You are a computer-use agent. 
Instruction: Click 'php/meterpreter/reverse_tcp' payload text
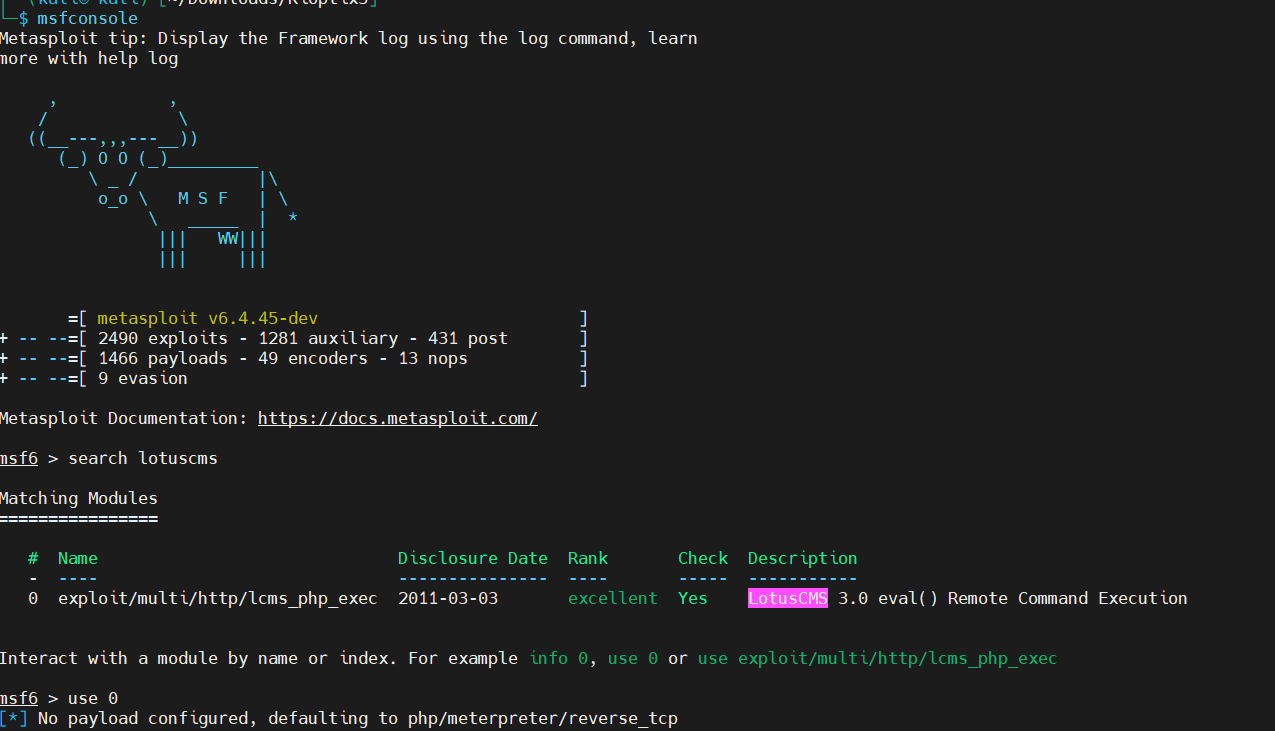(543, 718)
